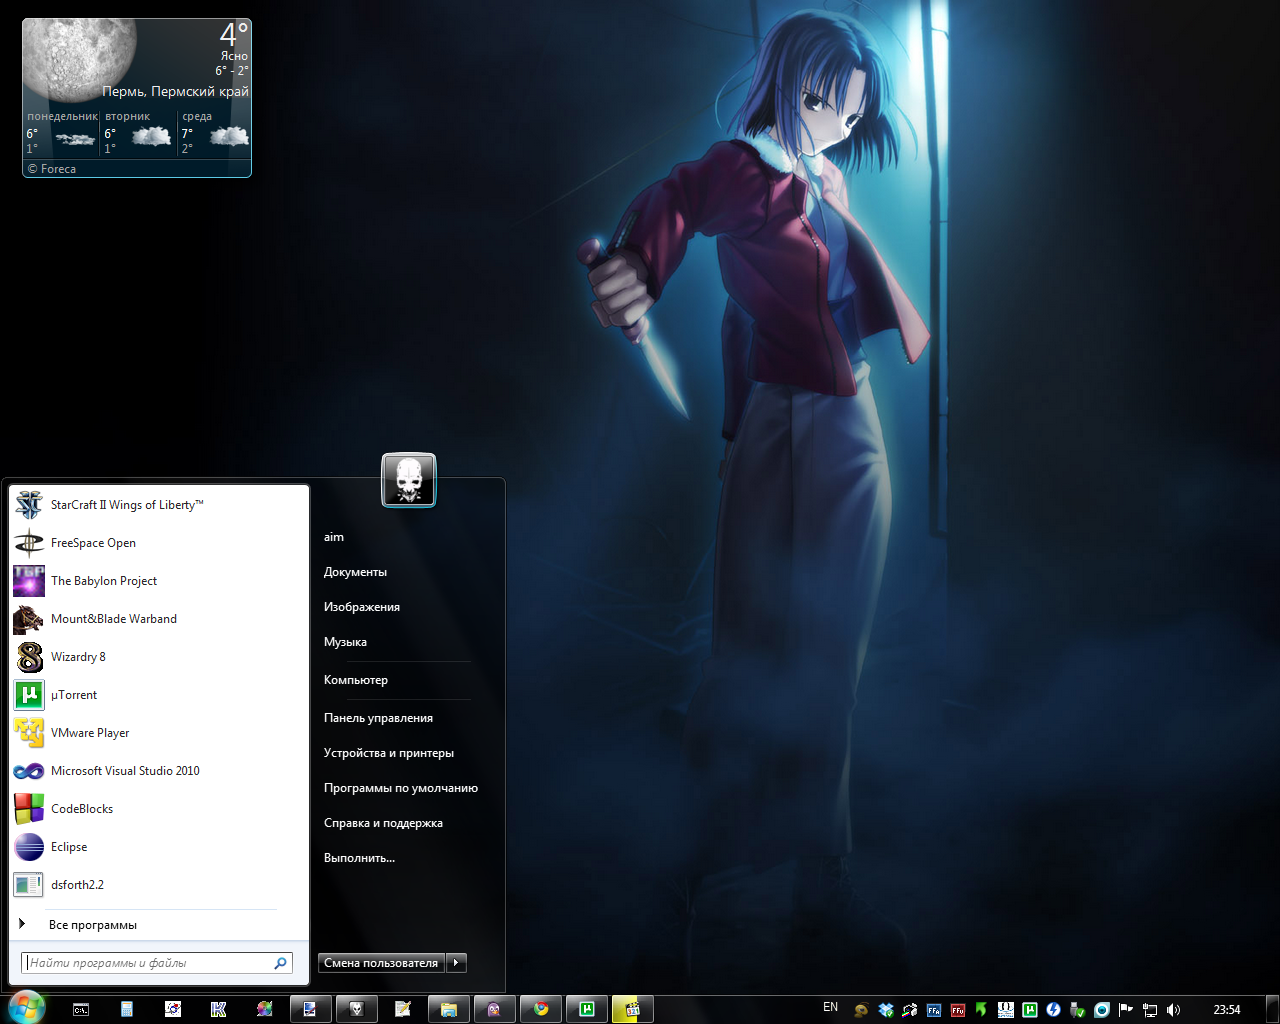Open the calculator icon on the taskbar

pos(127,1009)
